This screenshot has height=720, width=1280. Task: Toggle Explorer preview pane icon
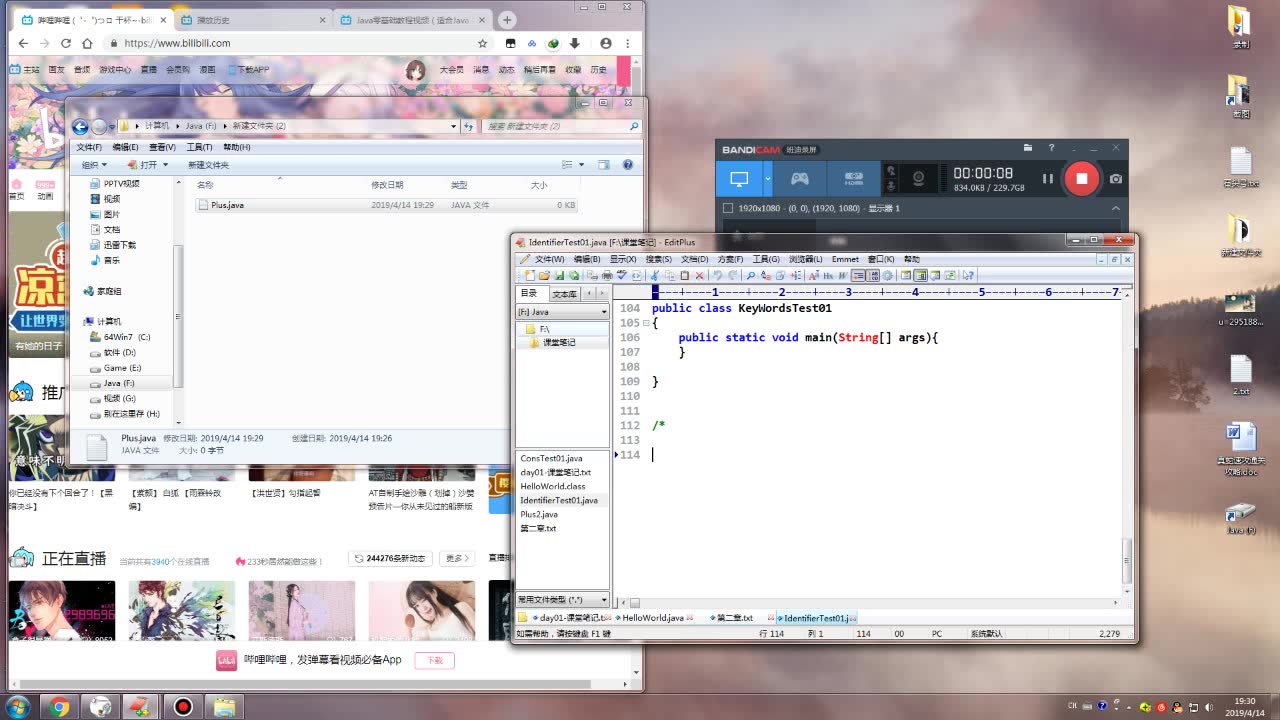coord(604,165)
